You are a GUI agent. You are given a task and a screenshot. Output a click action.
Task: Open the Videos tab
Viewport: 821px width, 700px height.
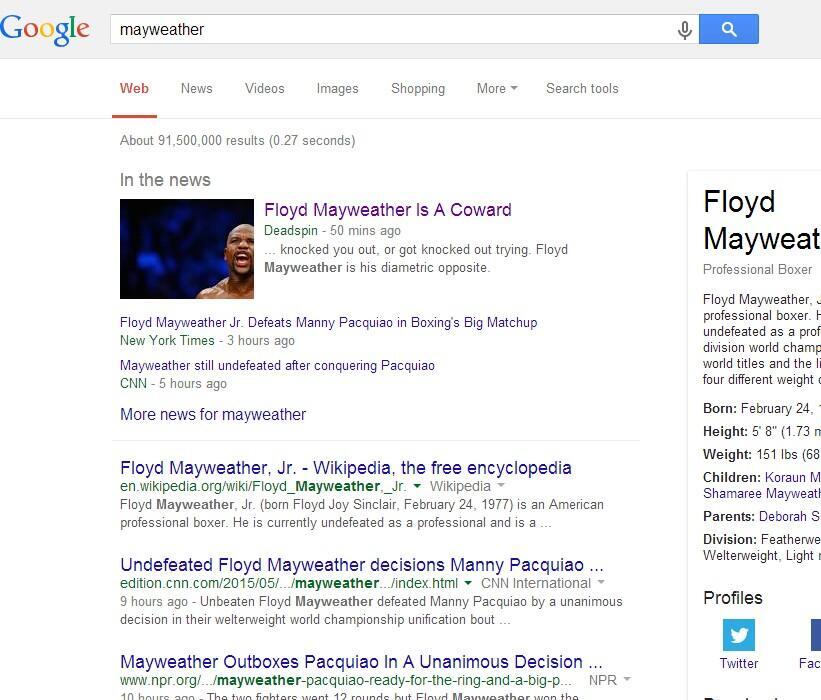click(264, 88)
